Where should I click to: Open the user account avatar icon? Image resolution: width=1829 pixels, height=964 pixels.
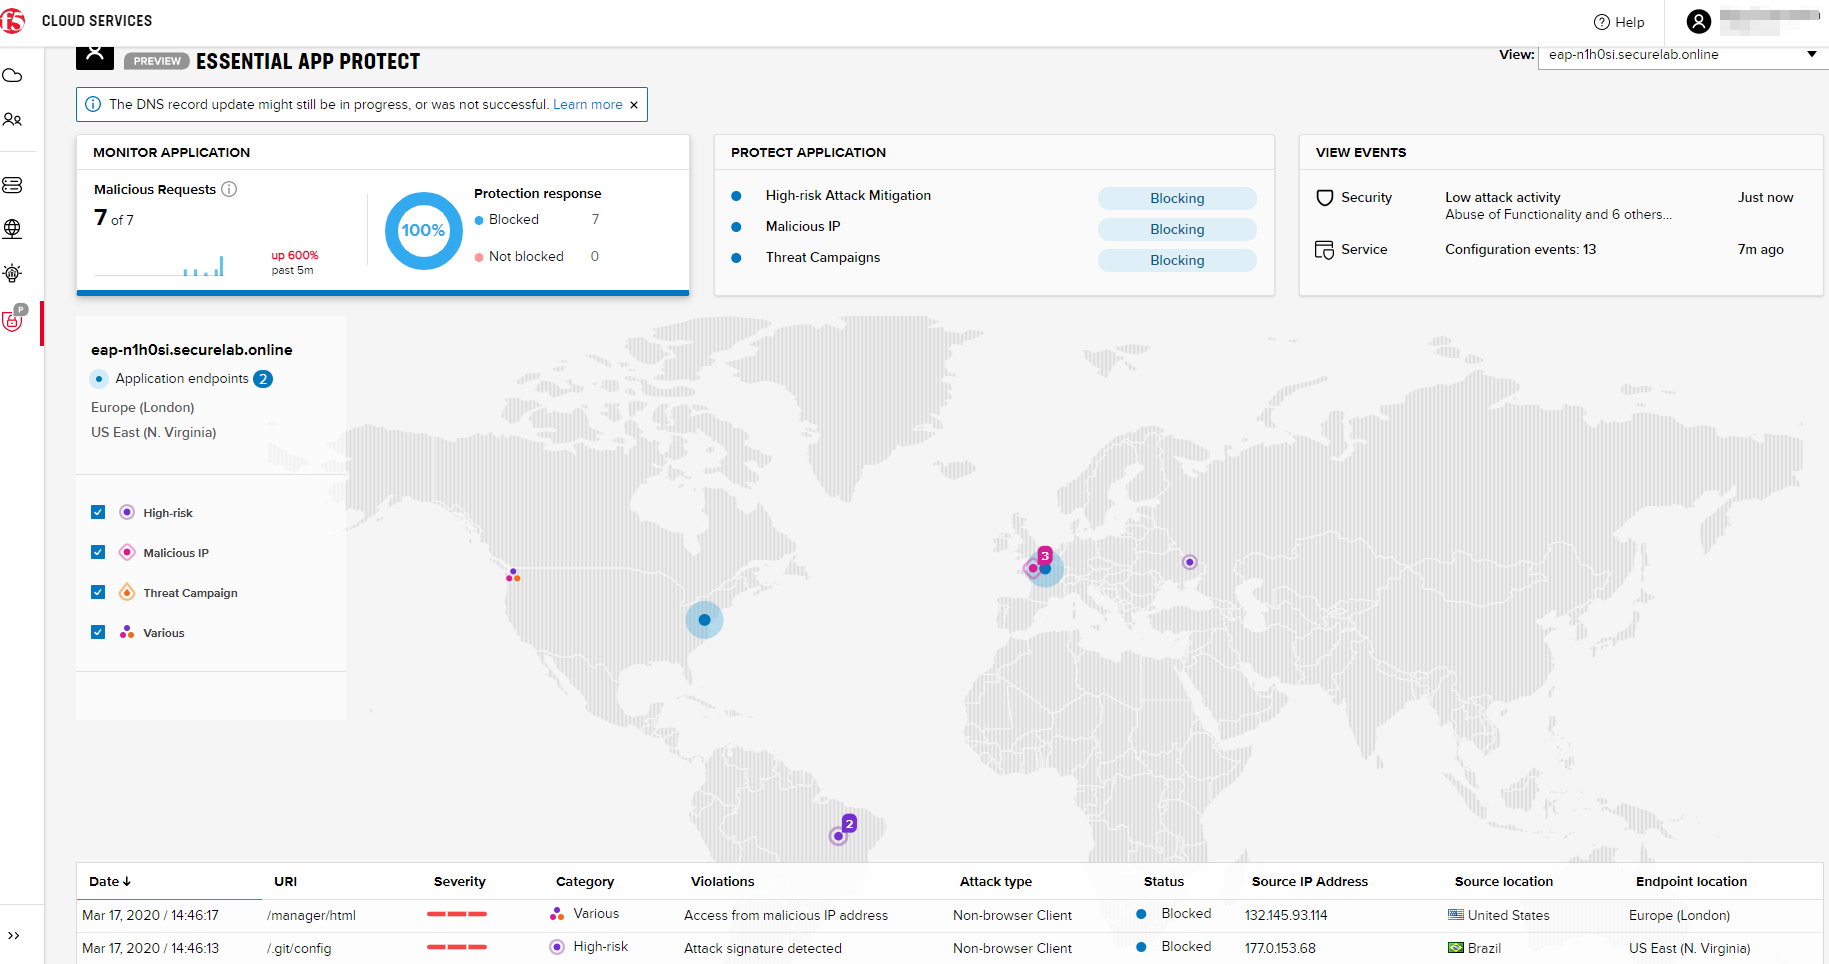(1699, 21)
